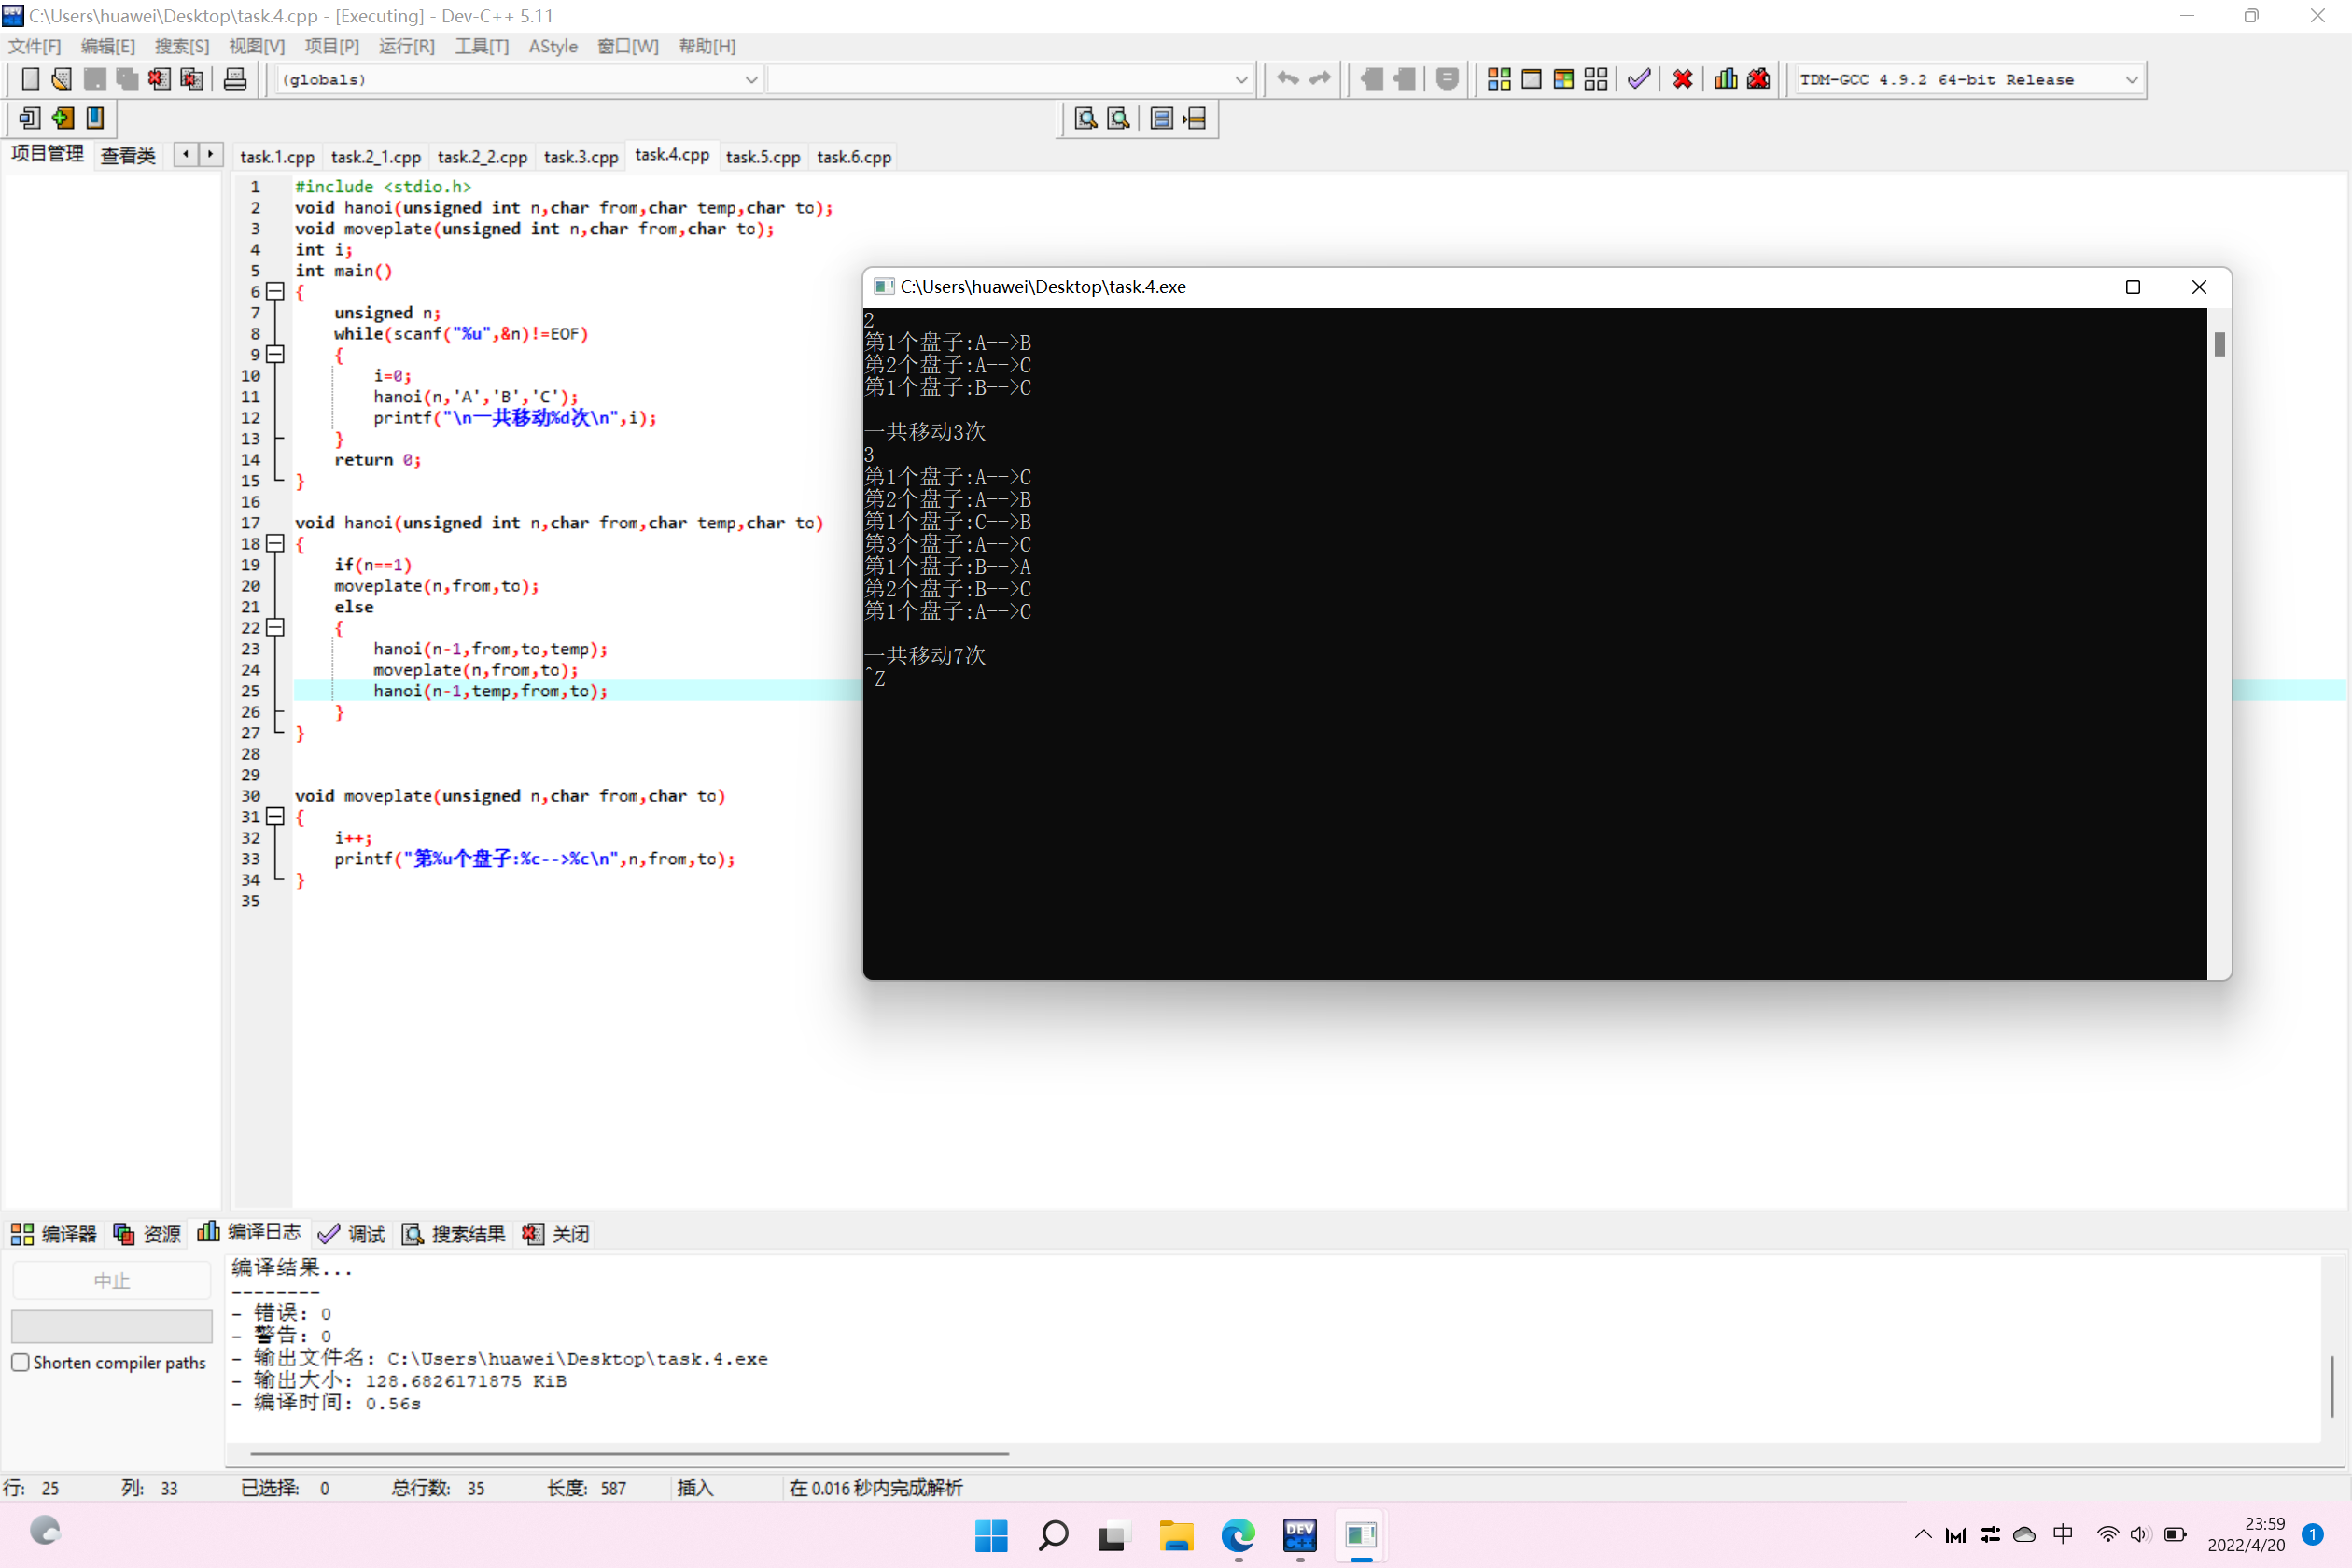The image size is (2352, 1568).
Task: Click the Open file icon in toolbar
Action: pyautogui.click(x=61, y=79)
